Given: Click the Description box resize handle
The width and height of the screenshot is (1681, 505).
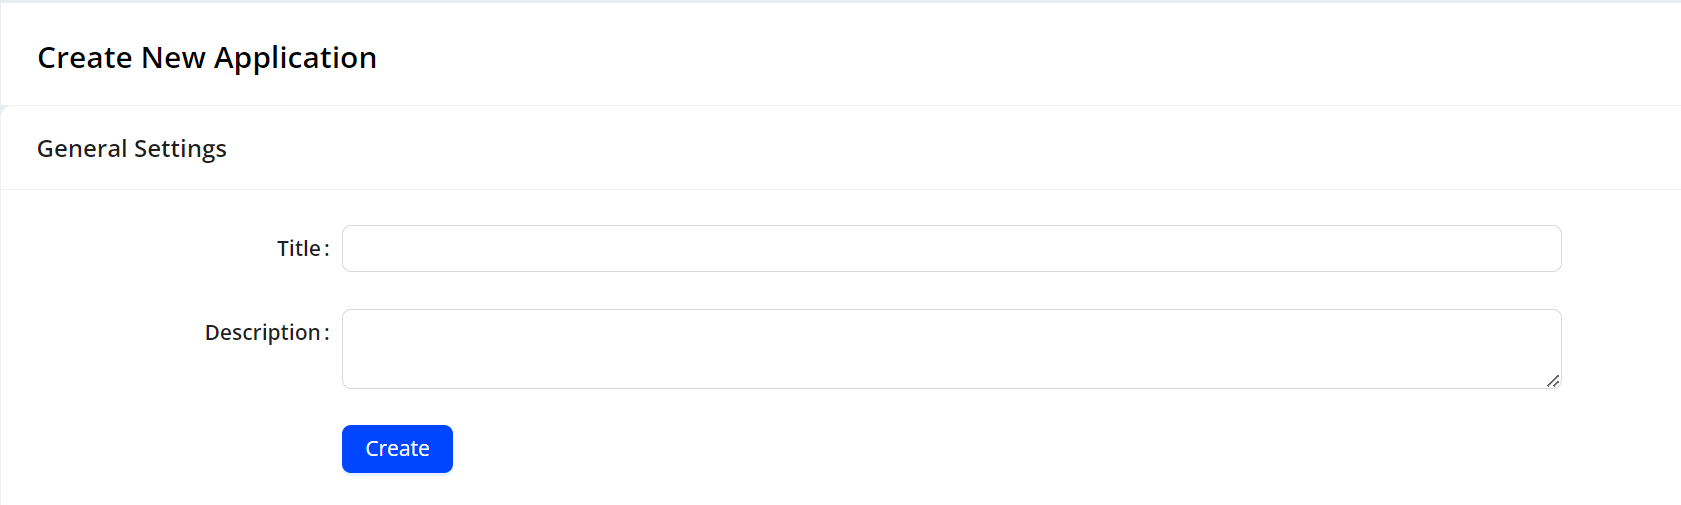Looking at the screenshot, I should click(x=1553, y=381).
